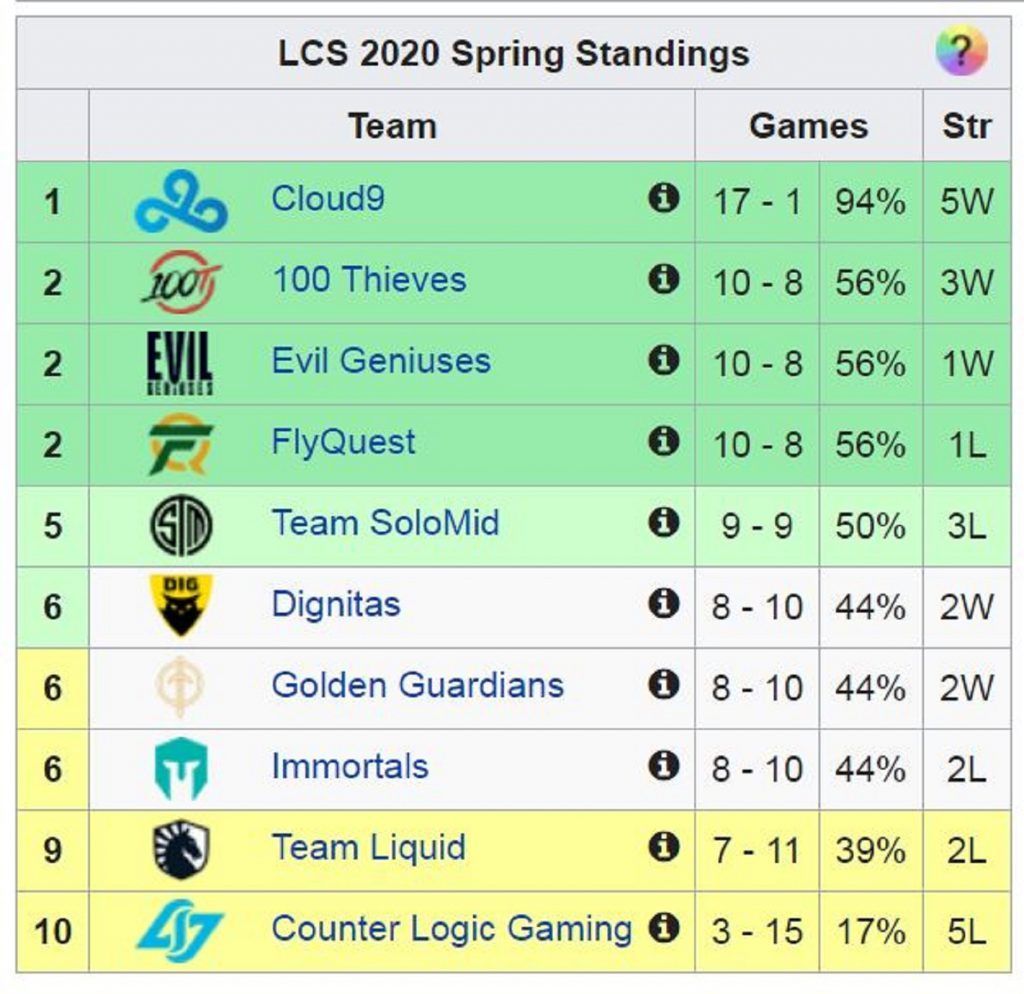
Task: Click the Dignitas logo icon
Action: (x=181, y=606)
